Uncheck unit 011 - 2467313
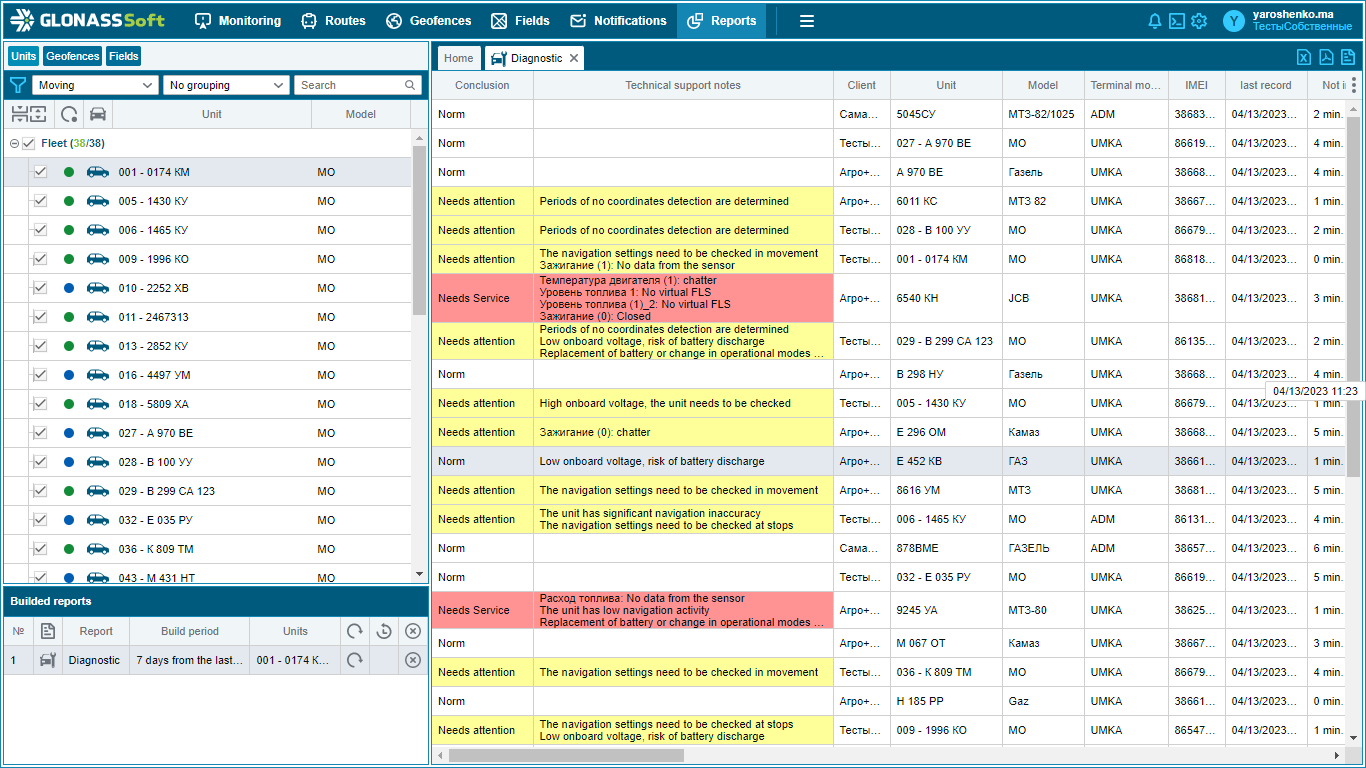This screenshot has height=768, width=1366. (x=40, y=317)
